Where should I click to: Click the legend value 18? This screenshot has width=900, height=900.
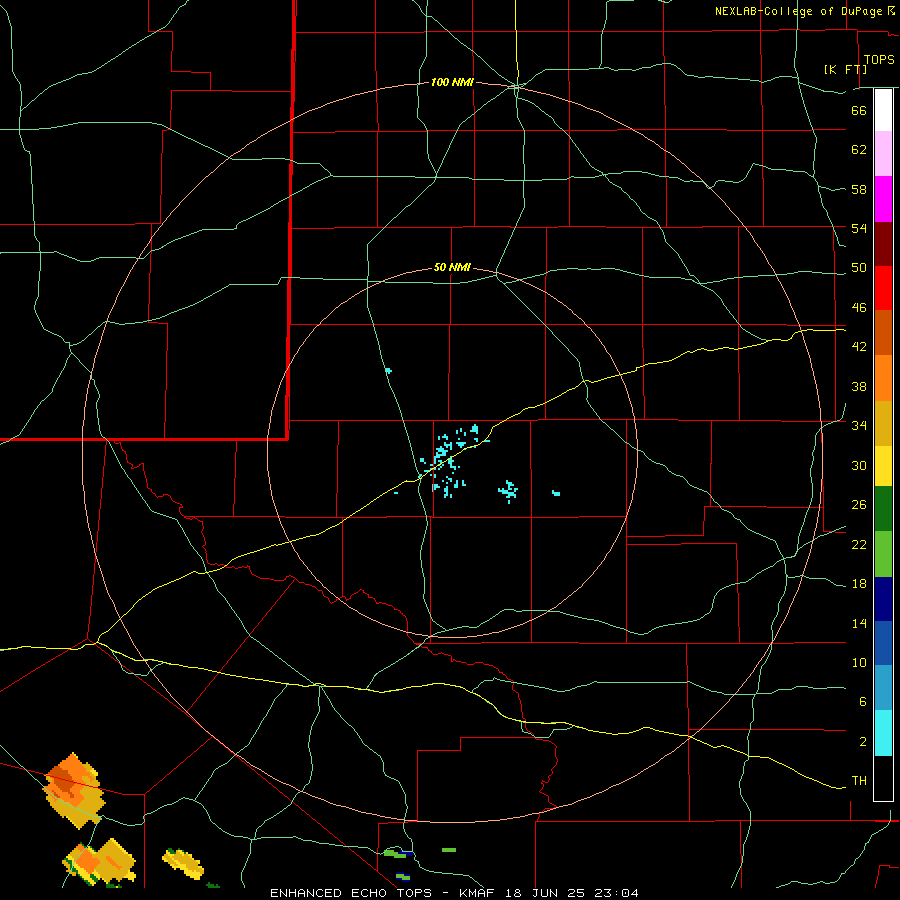tap(859, 584)
